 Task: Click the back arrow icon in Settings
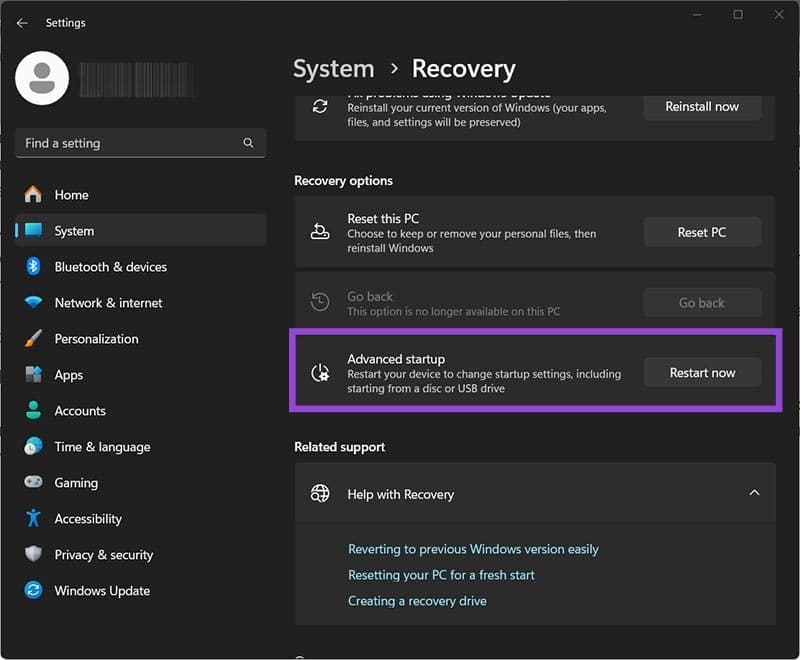[x=22, y=23]
